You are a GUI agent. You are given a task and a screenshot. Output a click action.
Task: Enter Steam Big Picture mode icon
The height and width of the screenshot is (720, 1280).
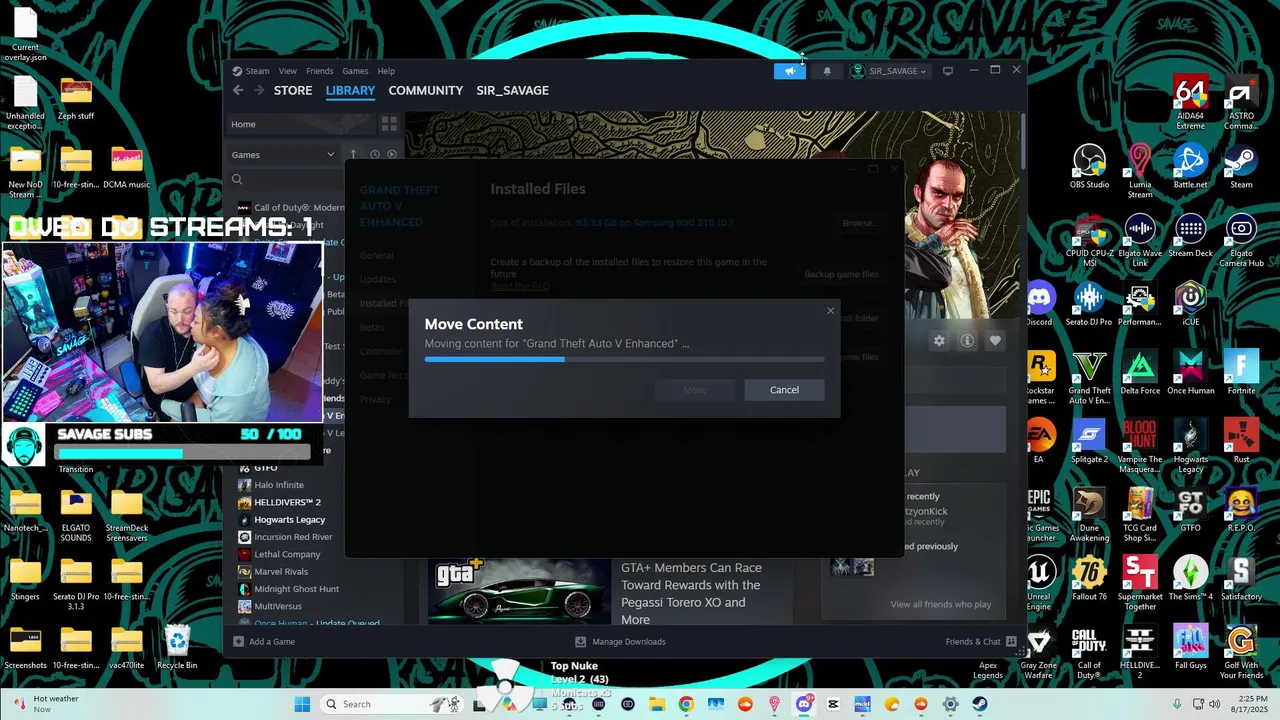click(x=948, y=71)
